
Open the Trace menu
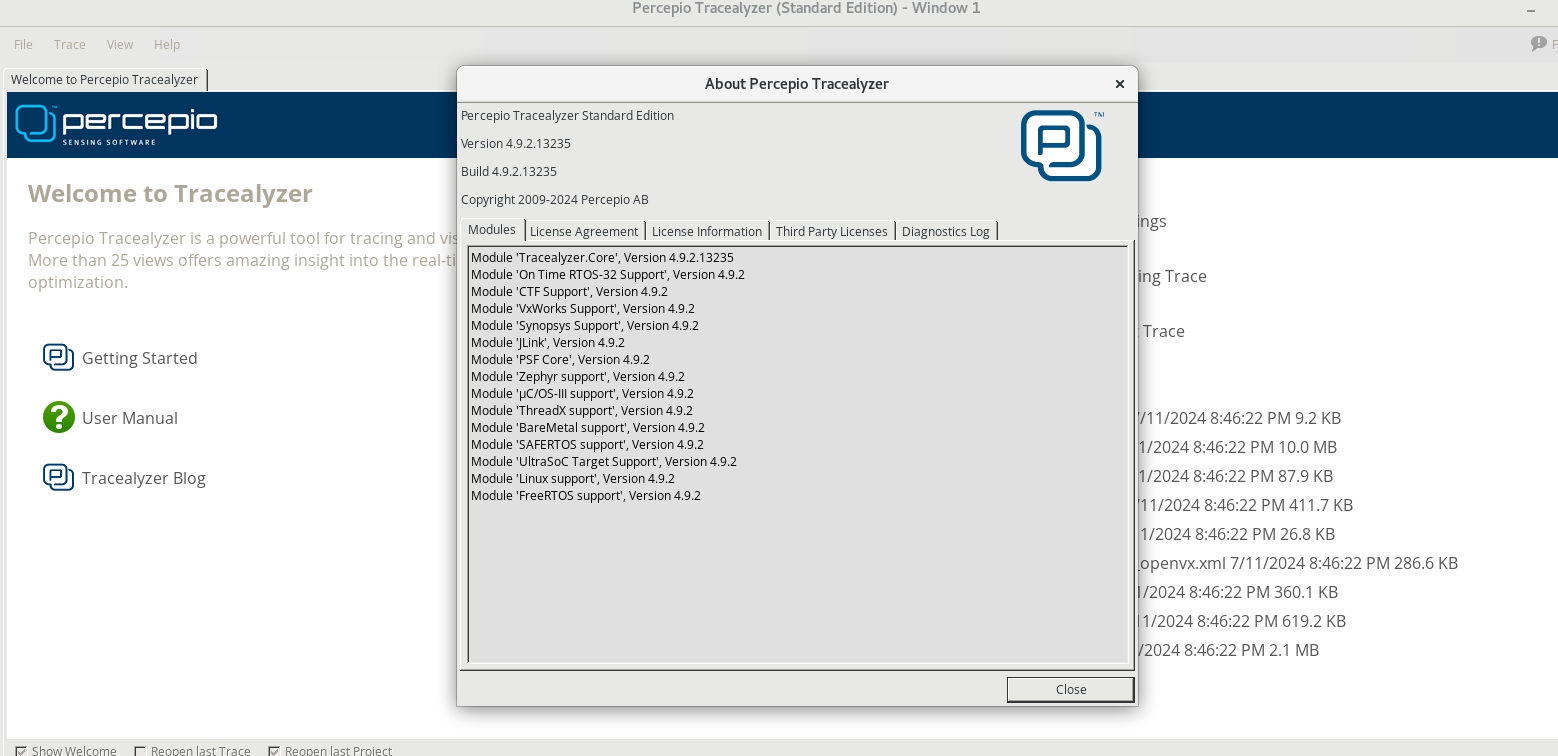(x=70, y=44)
